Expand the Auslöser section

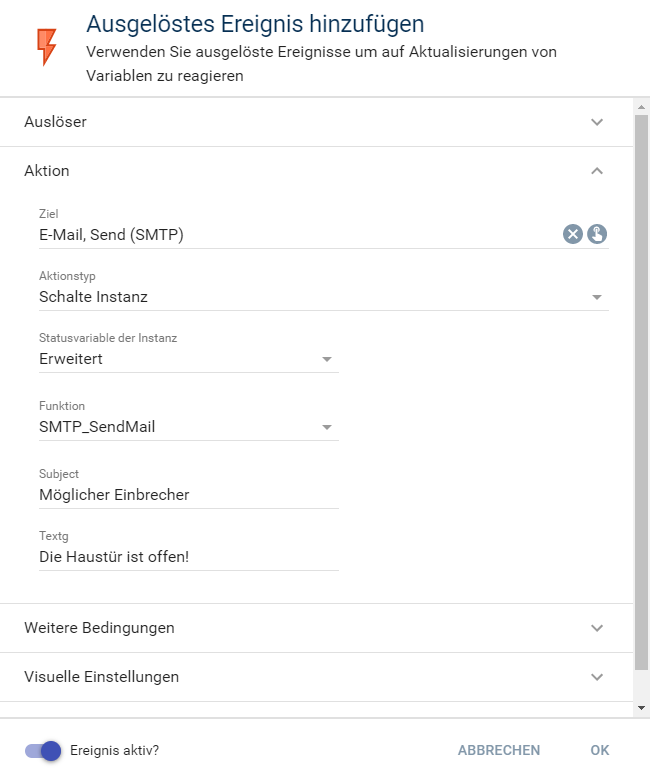click(x=597, y=122)
